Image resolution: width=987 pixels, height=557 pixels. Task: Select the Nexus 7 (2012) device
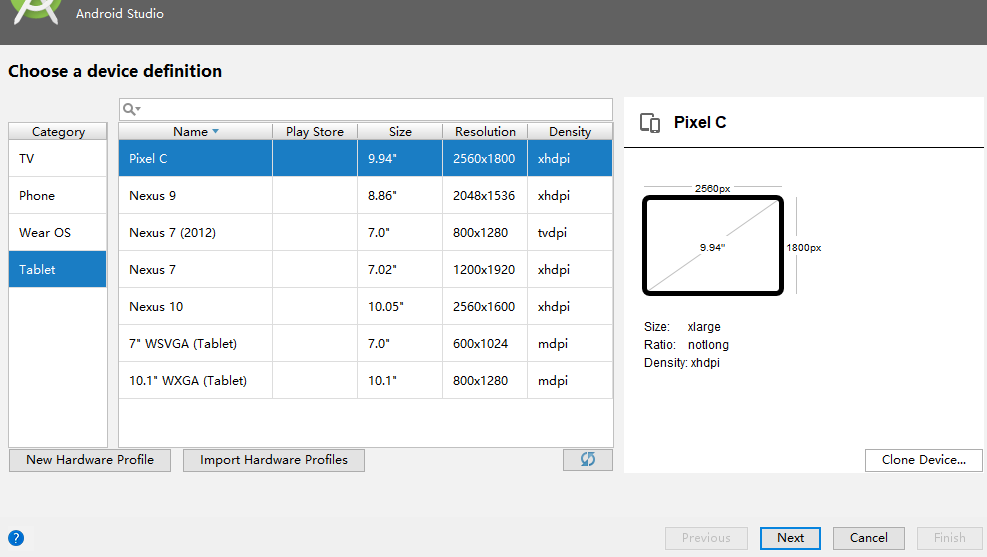[365, 233]
